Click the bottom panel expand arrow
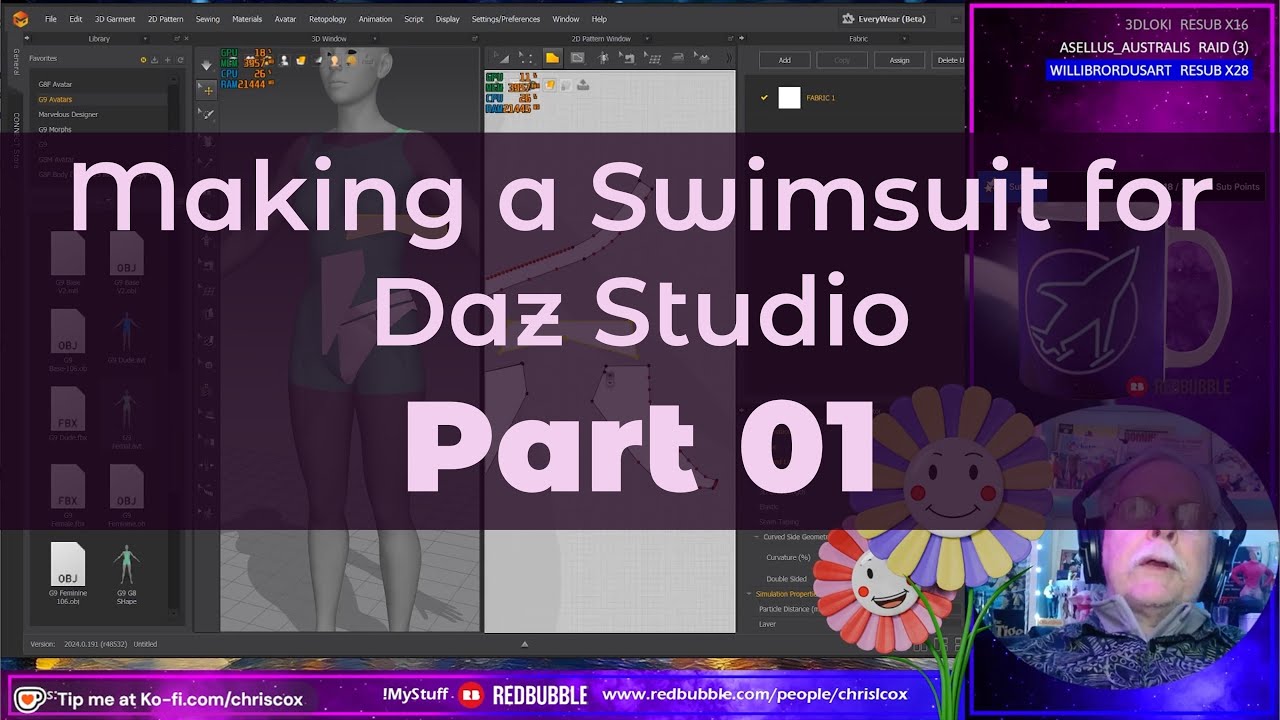Image resolution: width=1280 pixels, height=720 pixels. [x=524, y=645]
